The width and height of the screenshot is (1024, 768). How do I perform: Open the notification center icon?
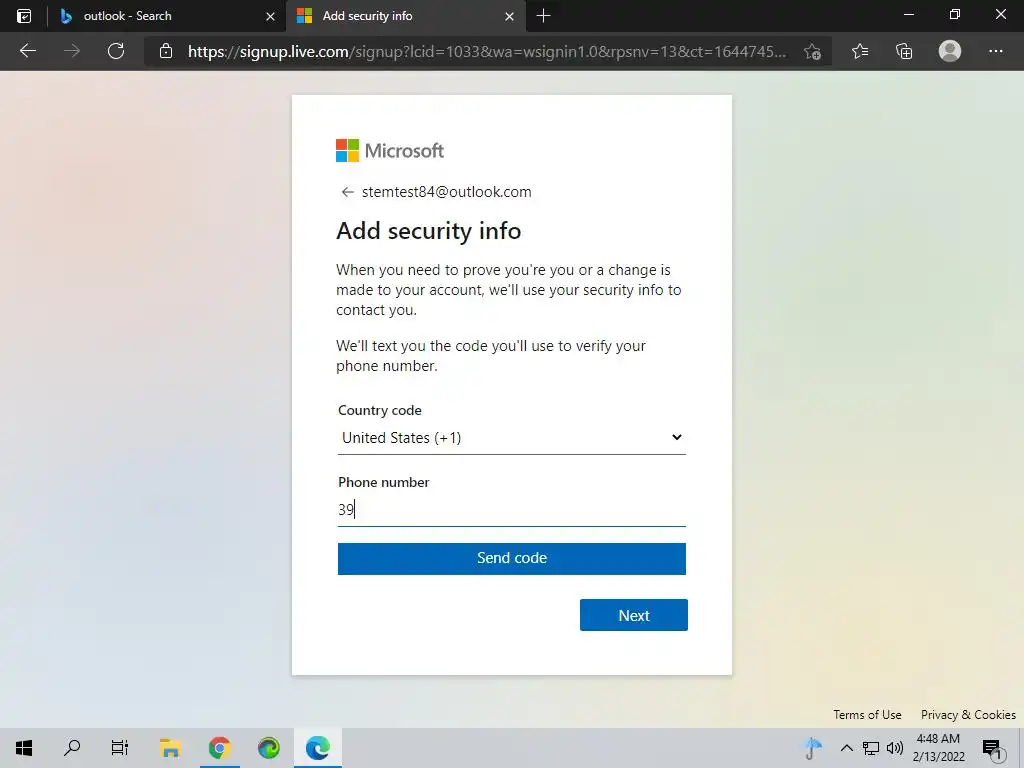992,748
